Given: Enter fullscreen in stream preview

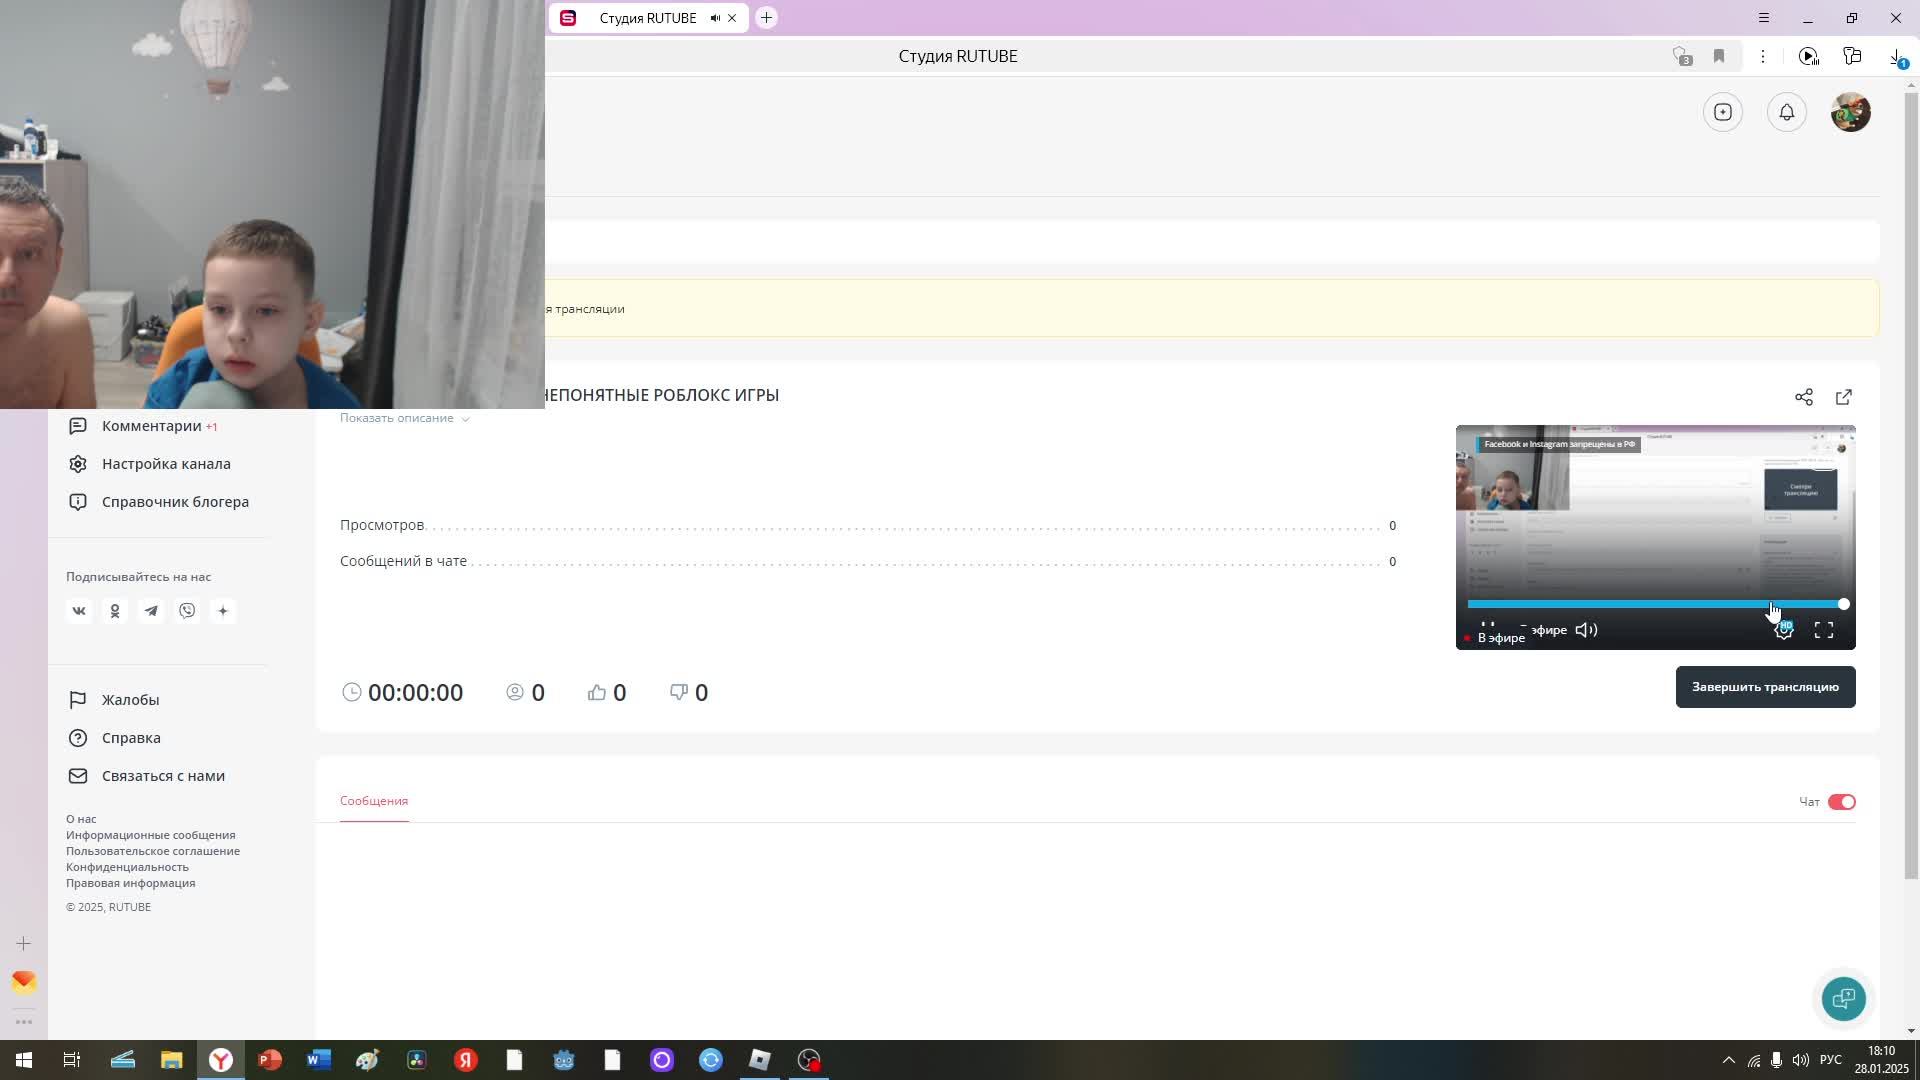Looking at the screenshot, I should (1824, 630).
